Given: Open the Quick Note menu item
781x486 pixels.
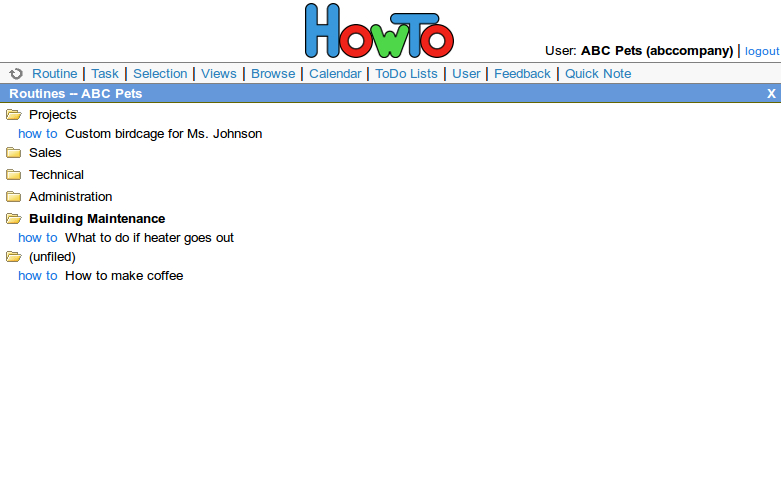Looking at the screenshot, I should (598, 74).
